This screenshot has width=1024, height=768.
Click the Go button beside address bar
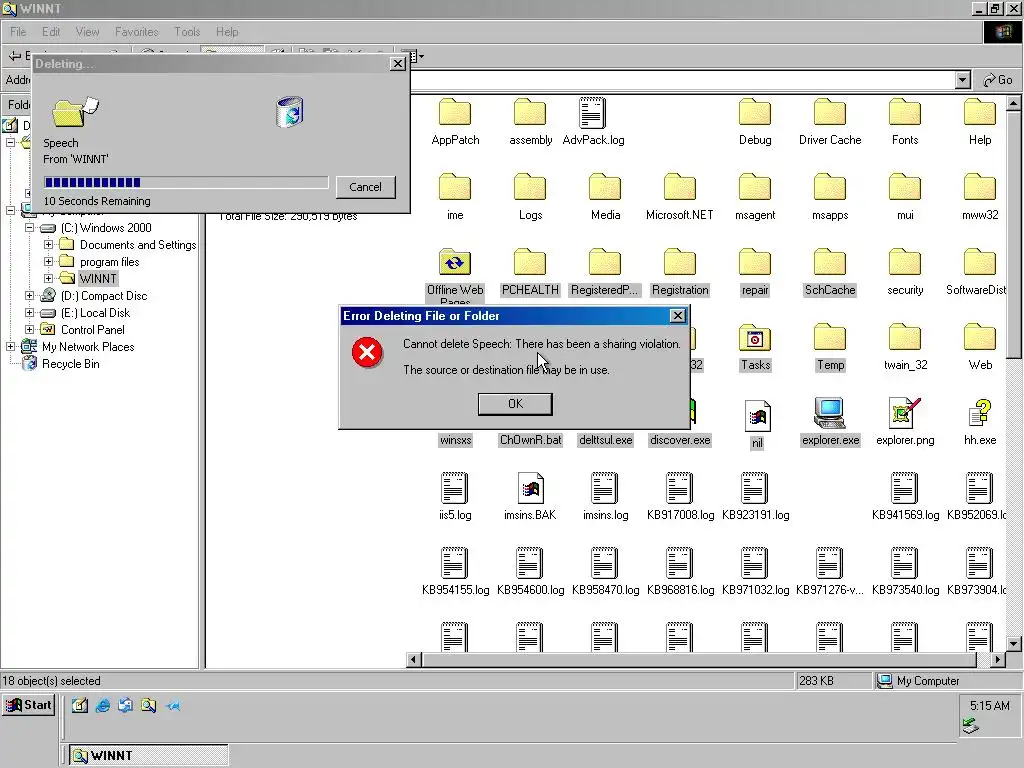997,80
